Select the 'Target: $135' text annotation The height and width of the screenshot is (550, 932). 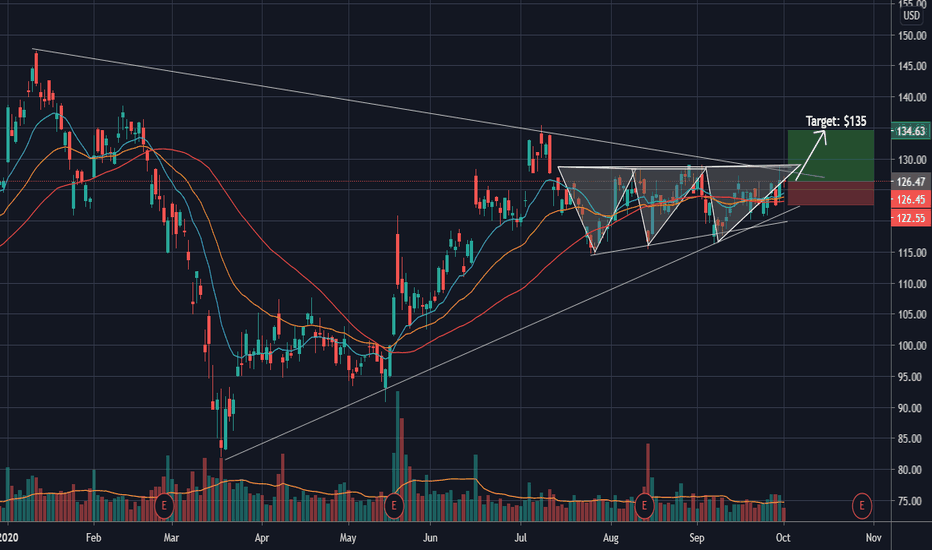tap(836, 121)
